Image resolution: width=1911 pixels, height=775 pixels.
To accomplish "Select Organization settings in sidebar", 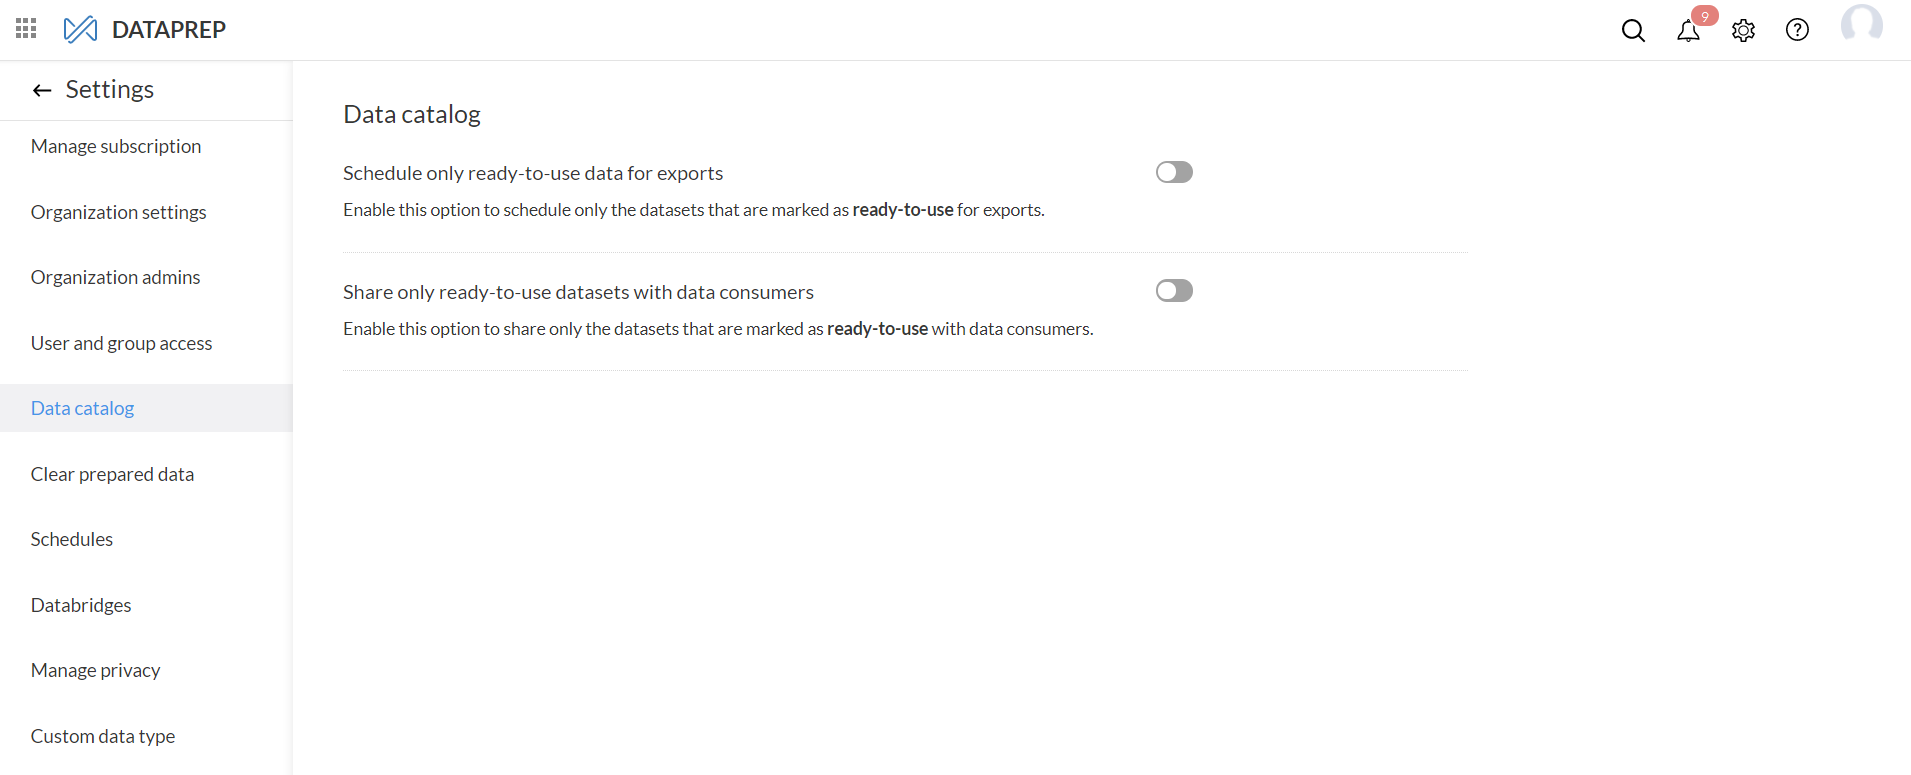I will pyautogui.click(x=118, y=212).
